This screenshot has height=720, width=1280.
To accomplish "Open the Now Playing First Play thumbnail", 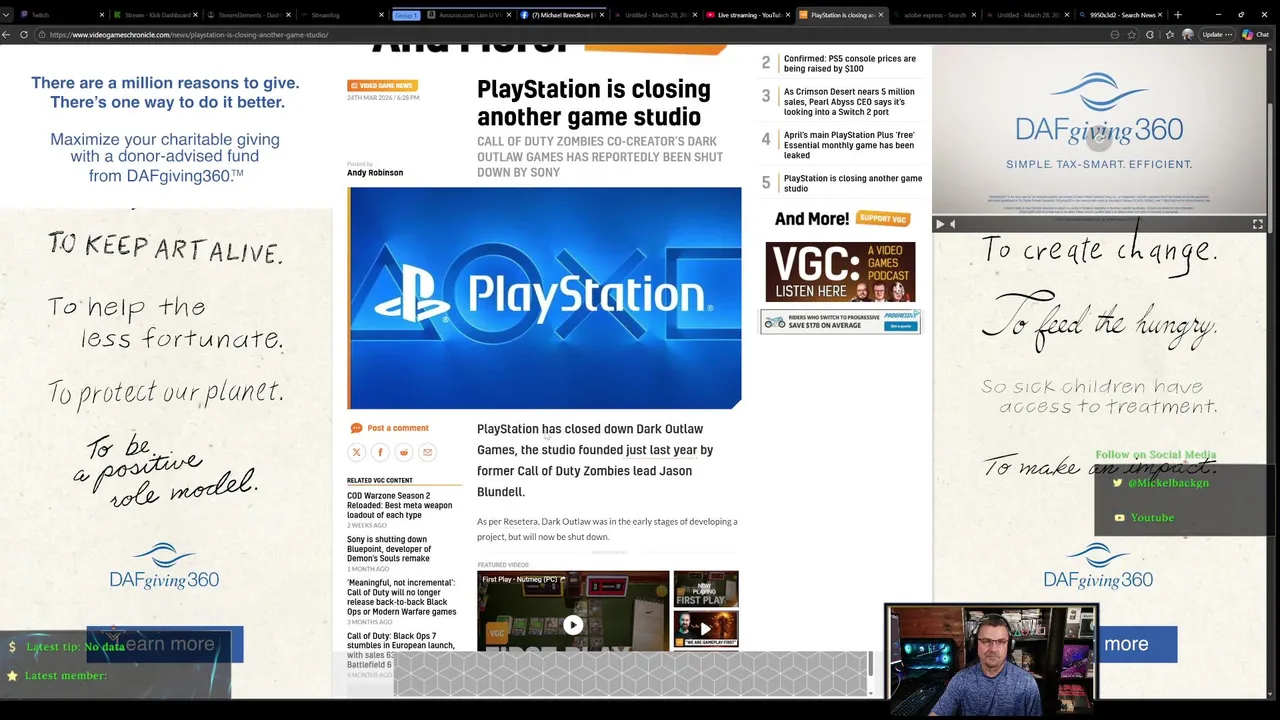I will [705, 589].
